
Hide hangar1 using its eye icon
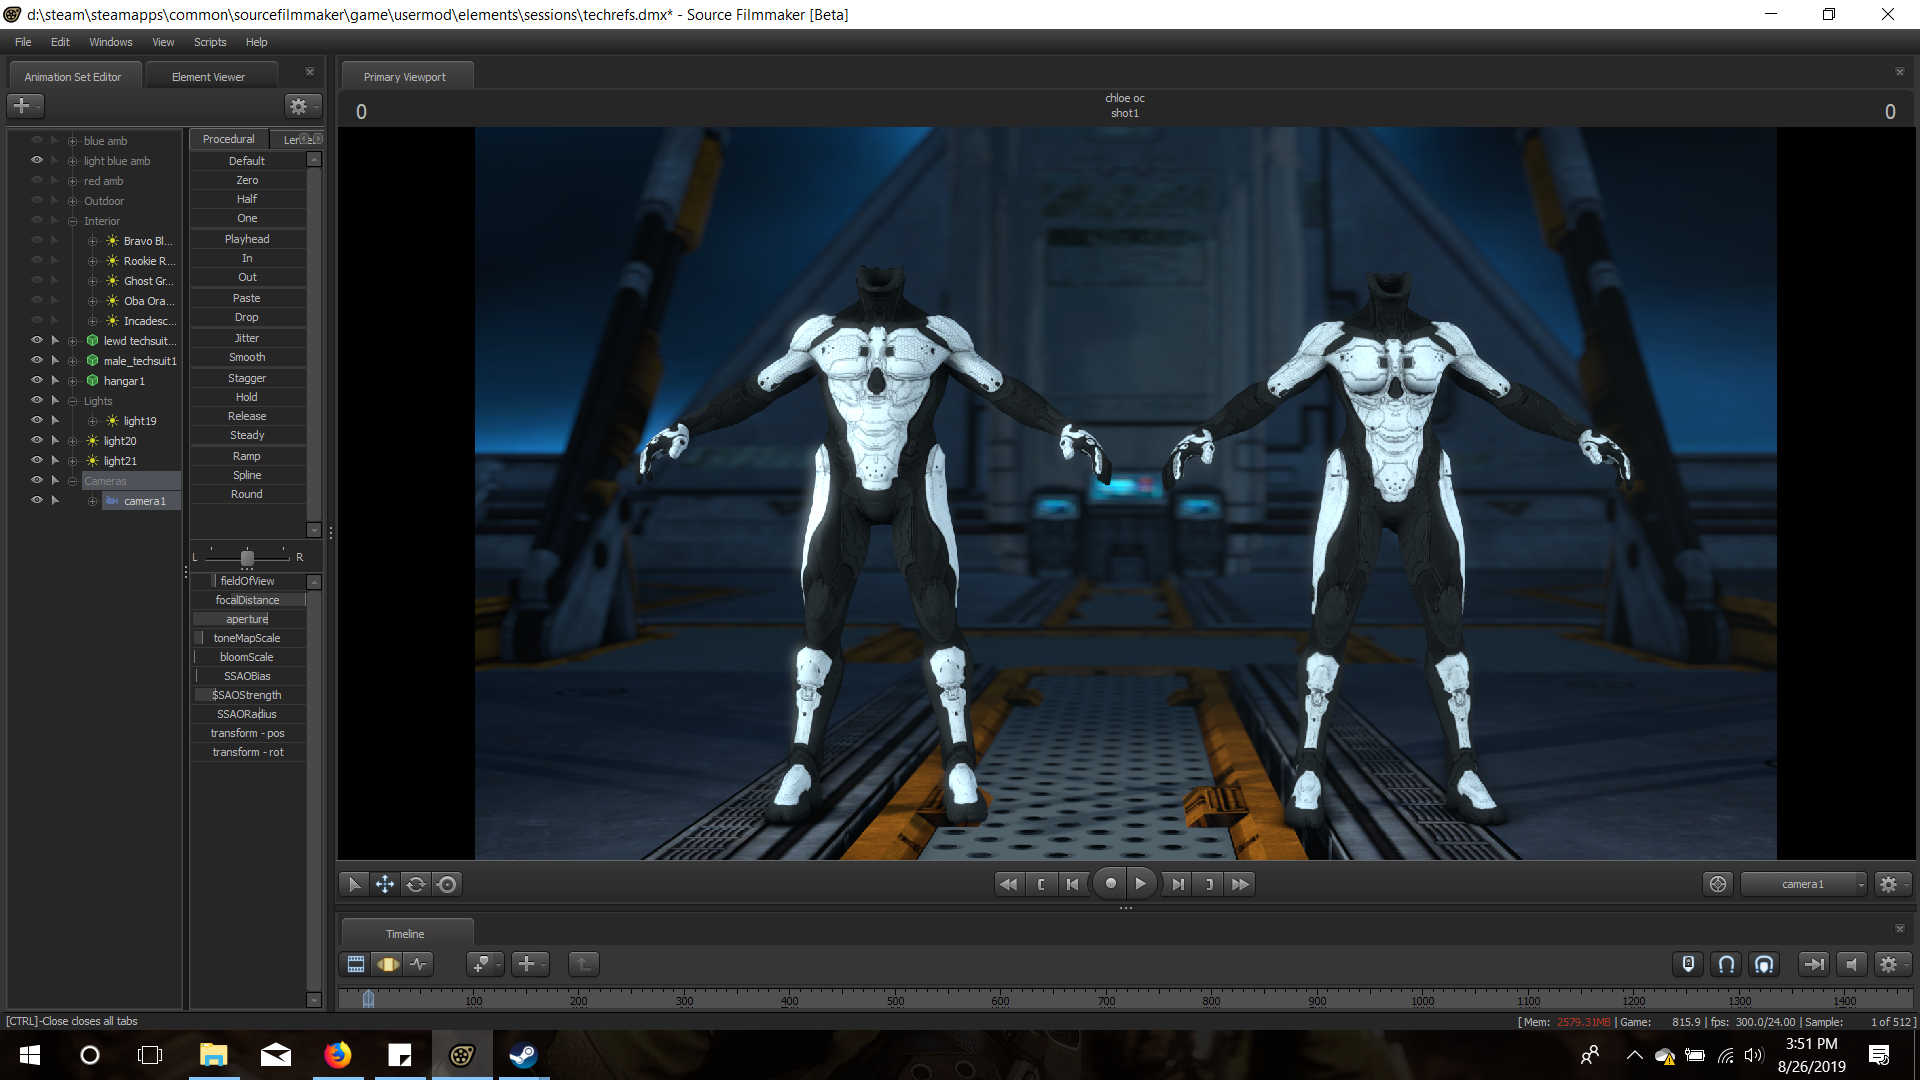click(37, 380)
